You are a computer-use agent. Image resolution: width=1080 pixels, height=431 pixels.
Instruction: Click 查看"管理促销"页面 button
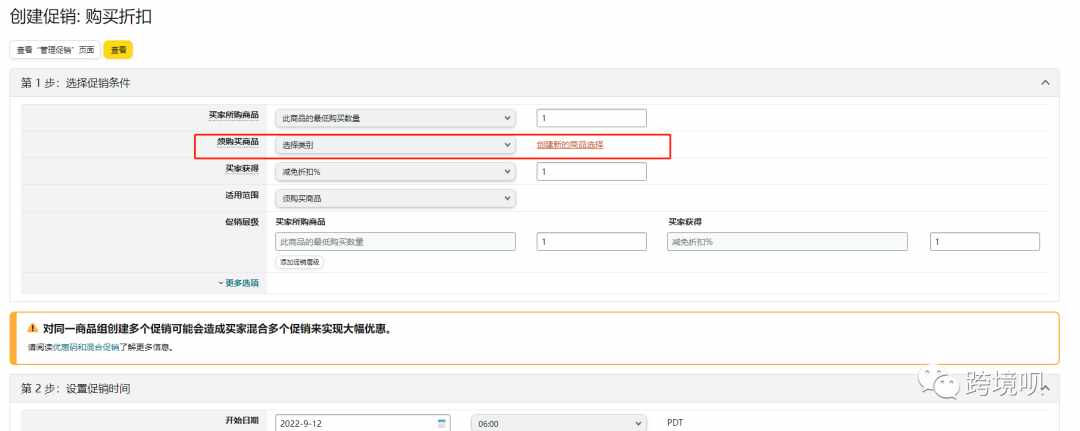55,50
